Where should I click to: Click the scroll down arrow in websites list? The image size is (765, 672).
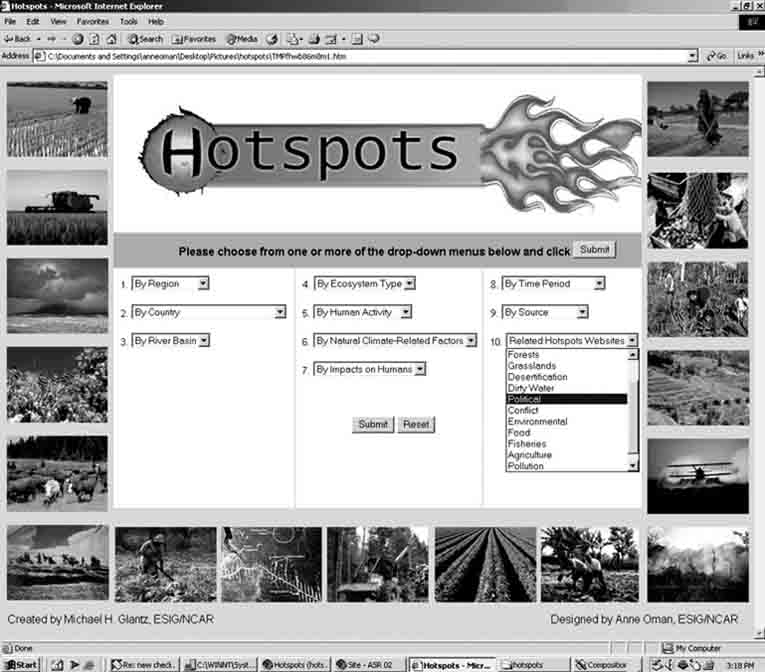pyautogui.click(x=632, y=465)
